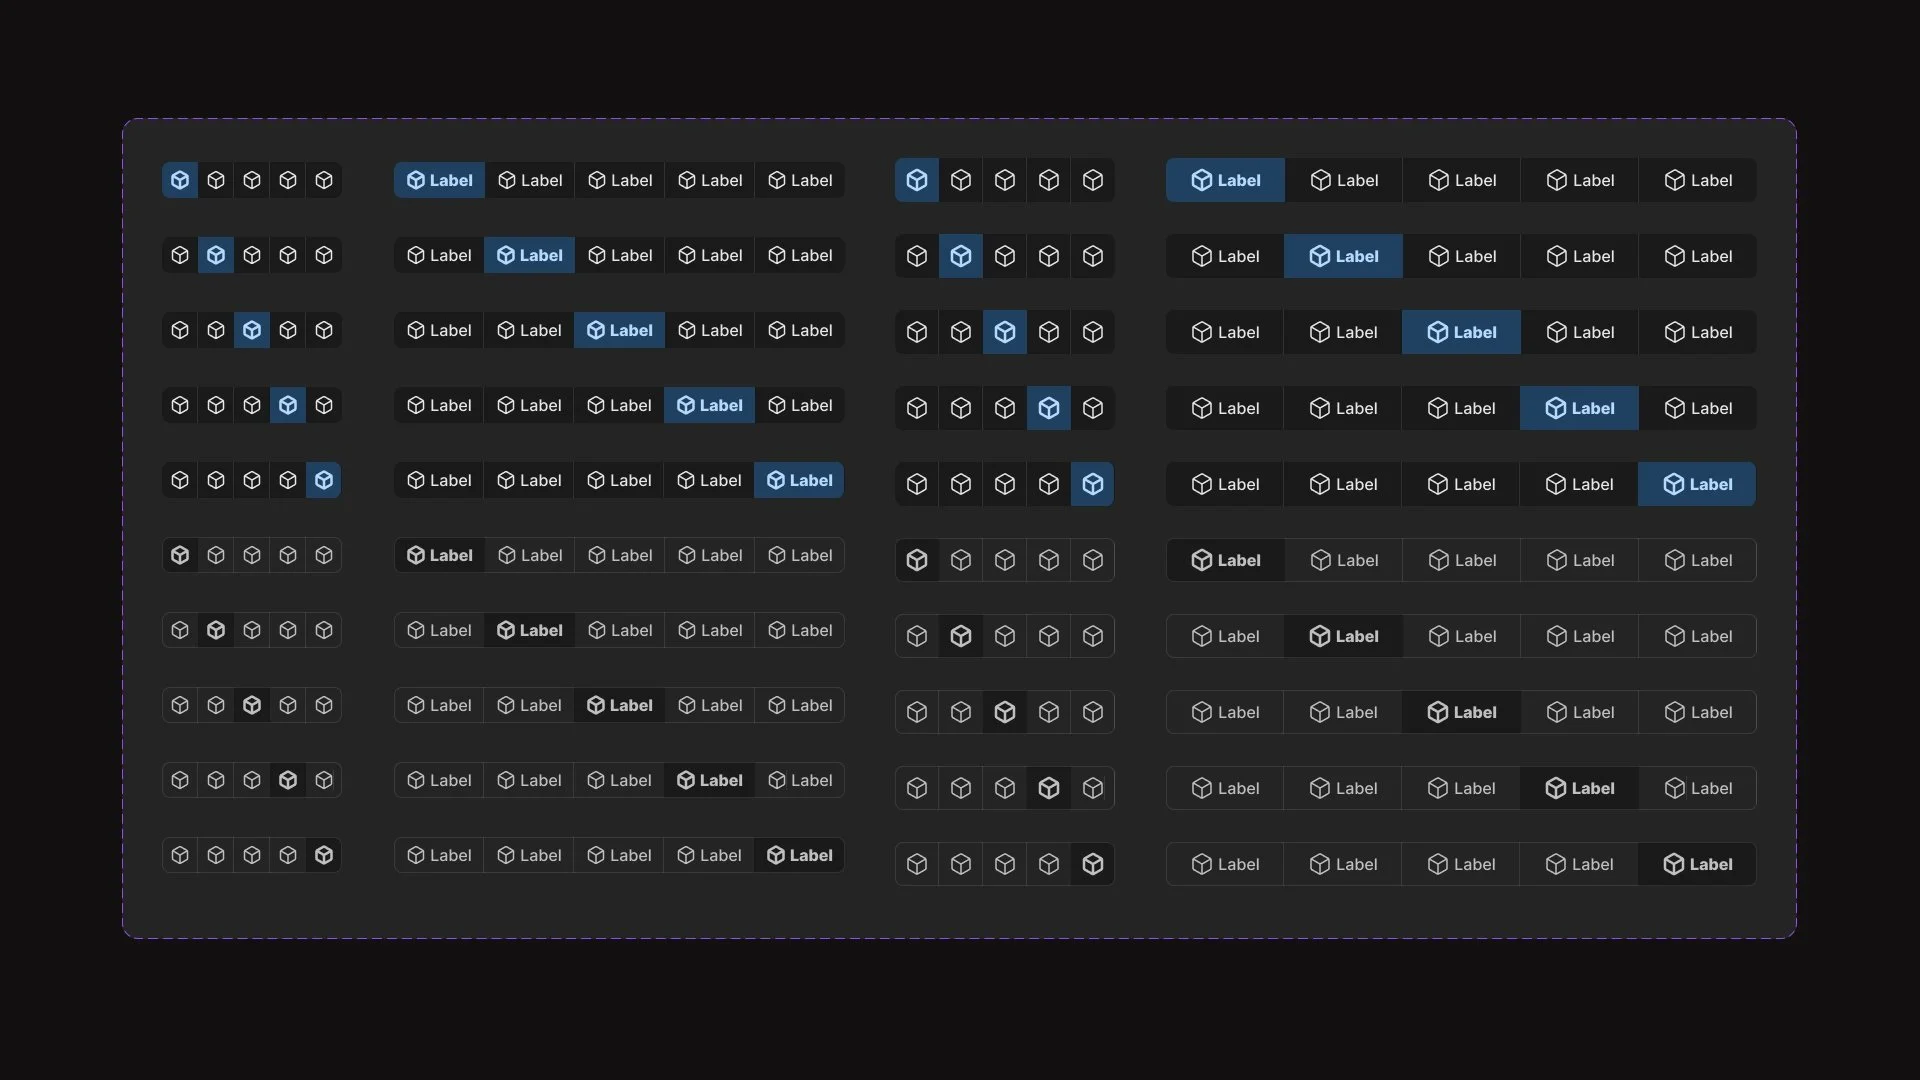The width and height of the screenshot is (1920, 1080).
Task: Click blue highlighted last cube in fifth large icon row
Action: [1092, 484]
